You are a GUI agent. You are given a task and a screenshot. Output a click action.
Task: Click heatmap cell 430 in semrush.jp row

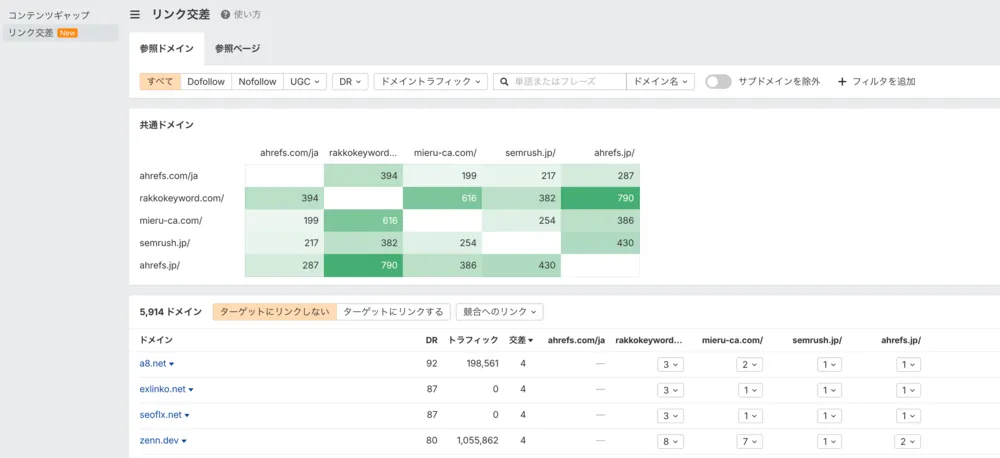[600, 243]
